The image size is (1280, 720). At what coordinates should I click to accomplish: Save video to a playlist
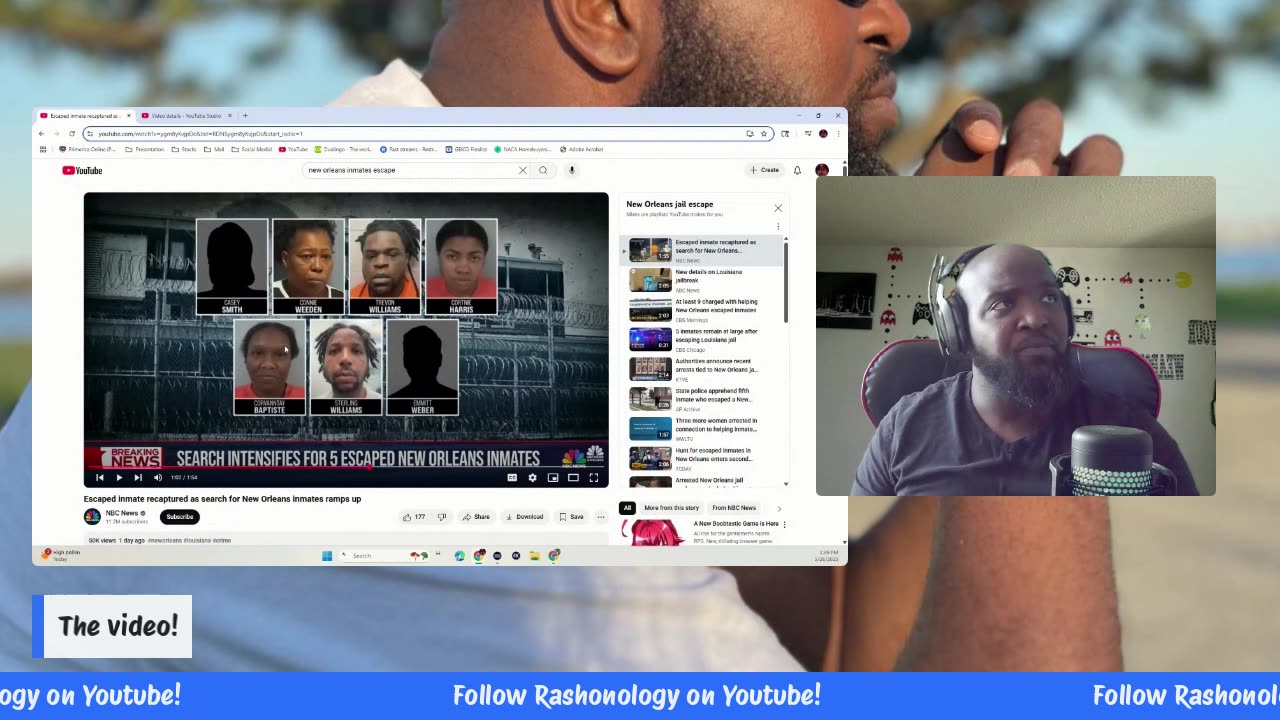click(x=571, y=517)
